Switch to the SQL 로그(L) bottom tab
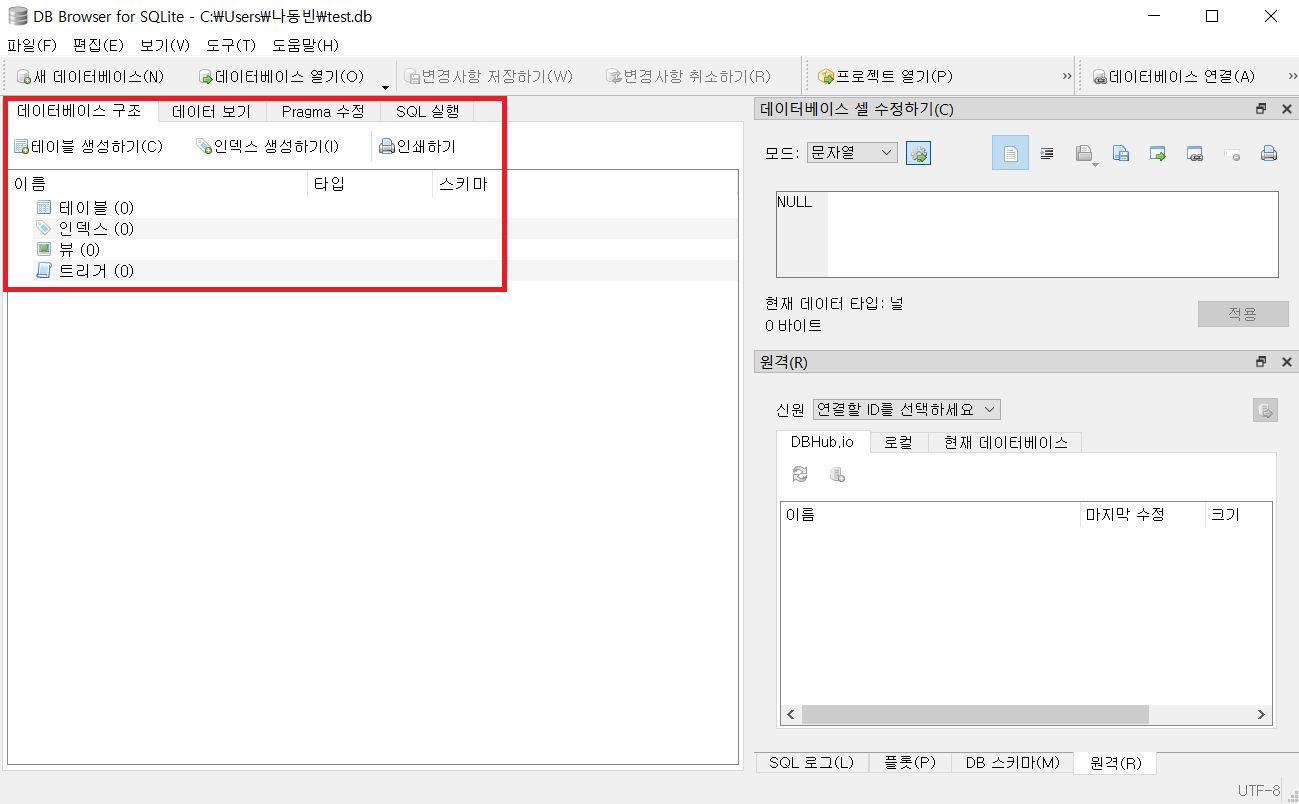The image size is (1299, 804). tap(811, 763)
